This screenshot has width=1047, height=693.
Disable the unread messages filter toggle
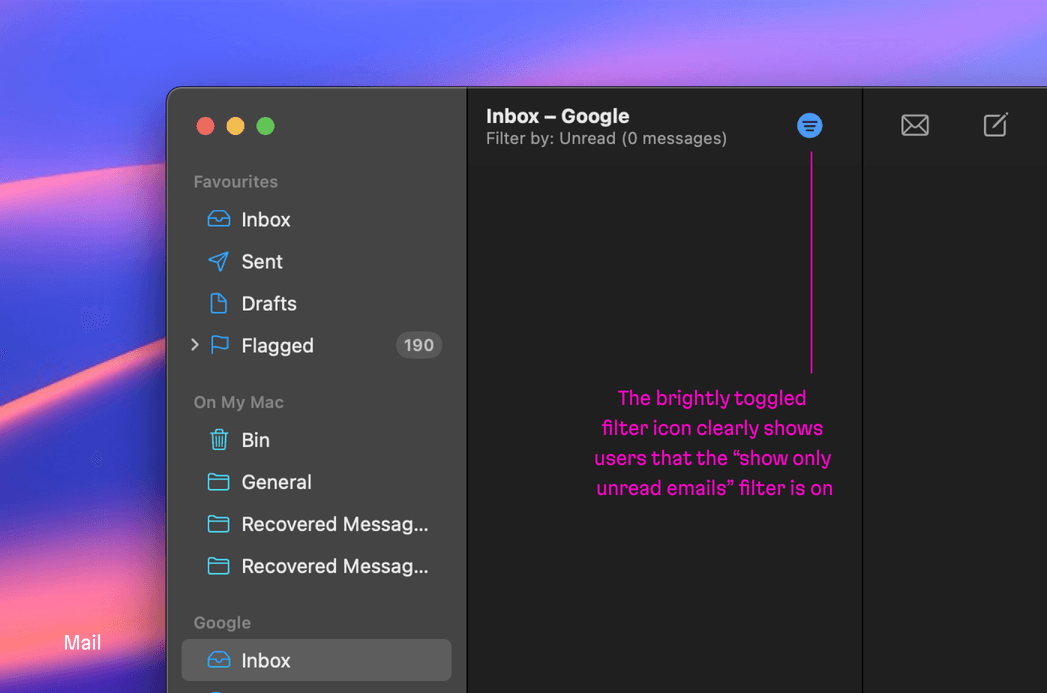point(809,125)
